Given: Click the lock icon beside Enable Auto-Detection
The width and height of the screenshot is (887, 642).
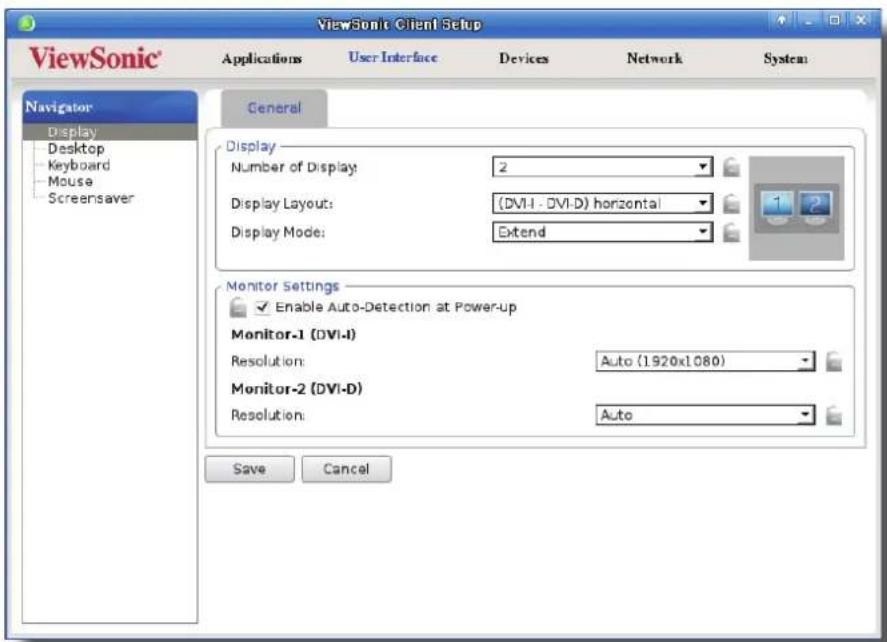Looking at the screenshot, I should pyautogui.click(x=238, y=307).
